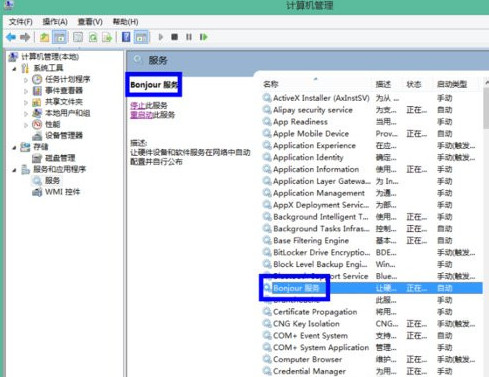Click the Pause service icon
The width and height of the screenshot is (489, 377).
pyautogui.click(x=189, y=37)
